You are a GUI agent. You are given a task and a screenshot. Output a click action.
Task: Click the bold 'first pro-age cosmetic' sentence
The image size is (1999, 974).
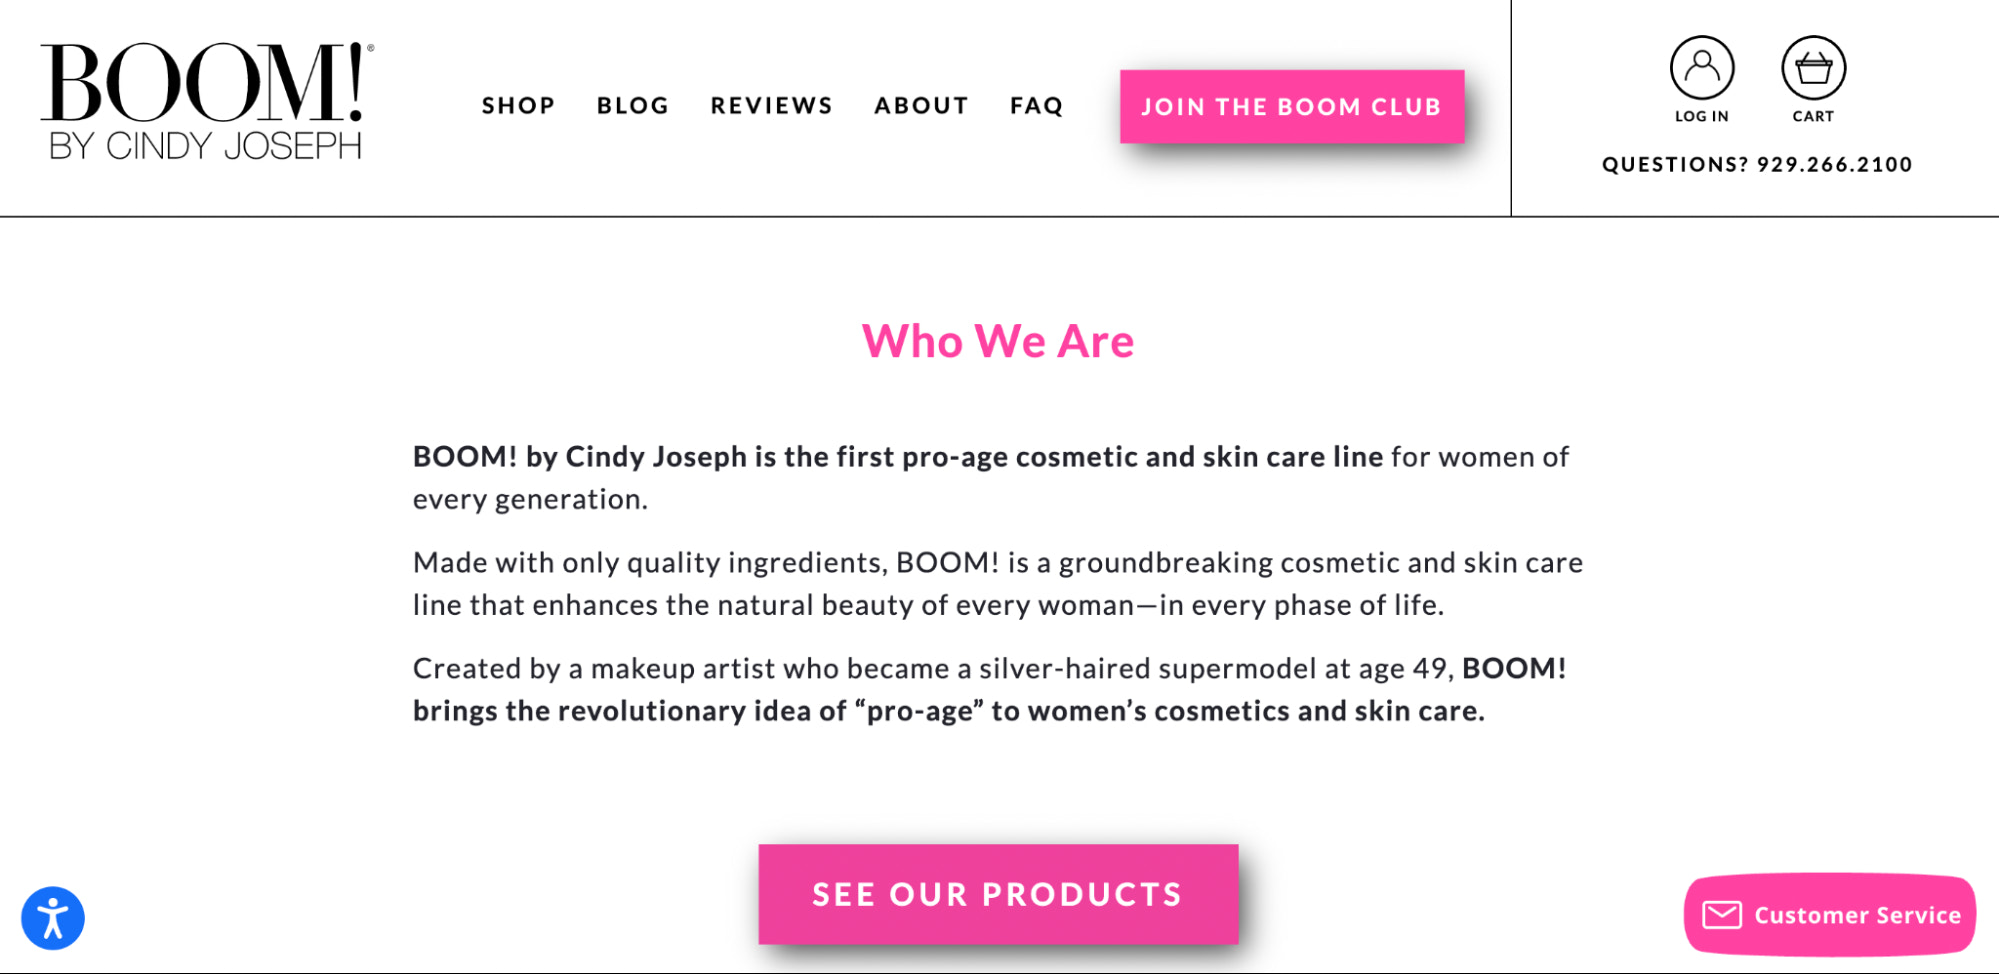coord(897,457)
